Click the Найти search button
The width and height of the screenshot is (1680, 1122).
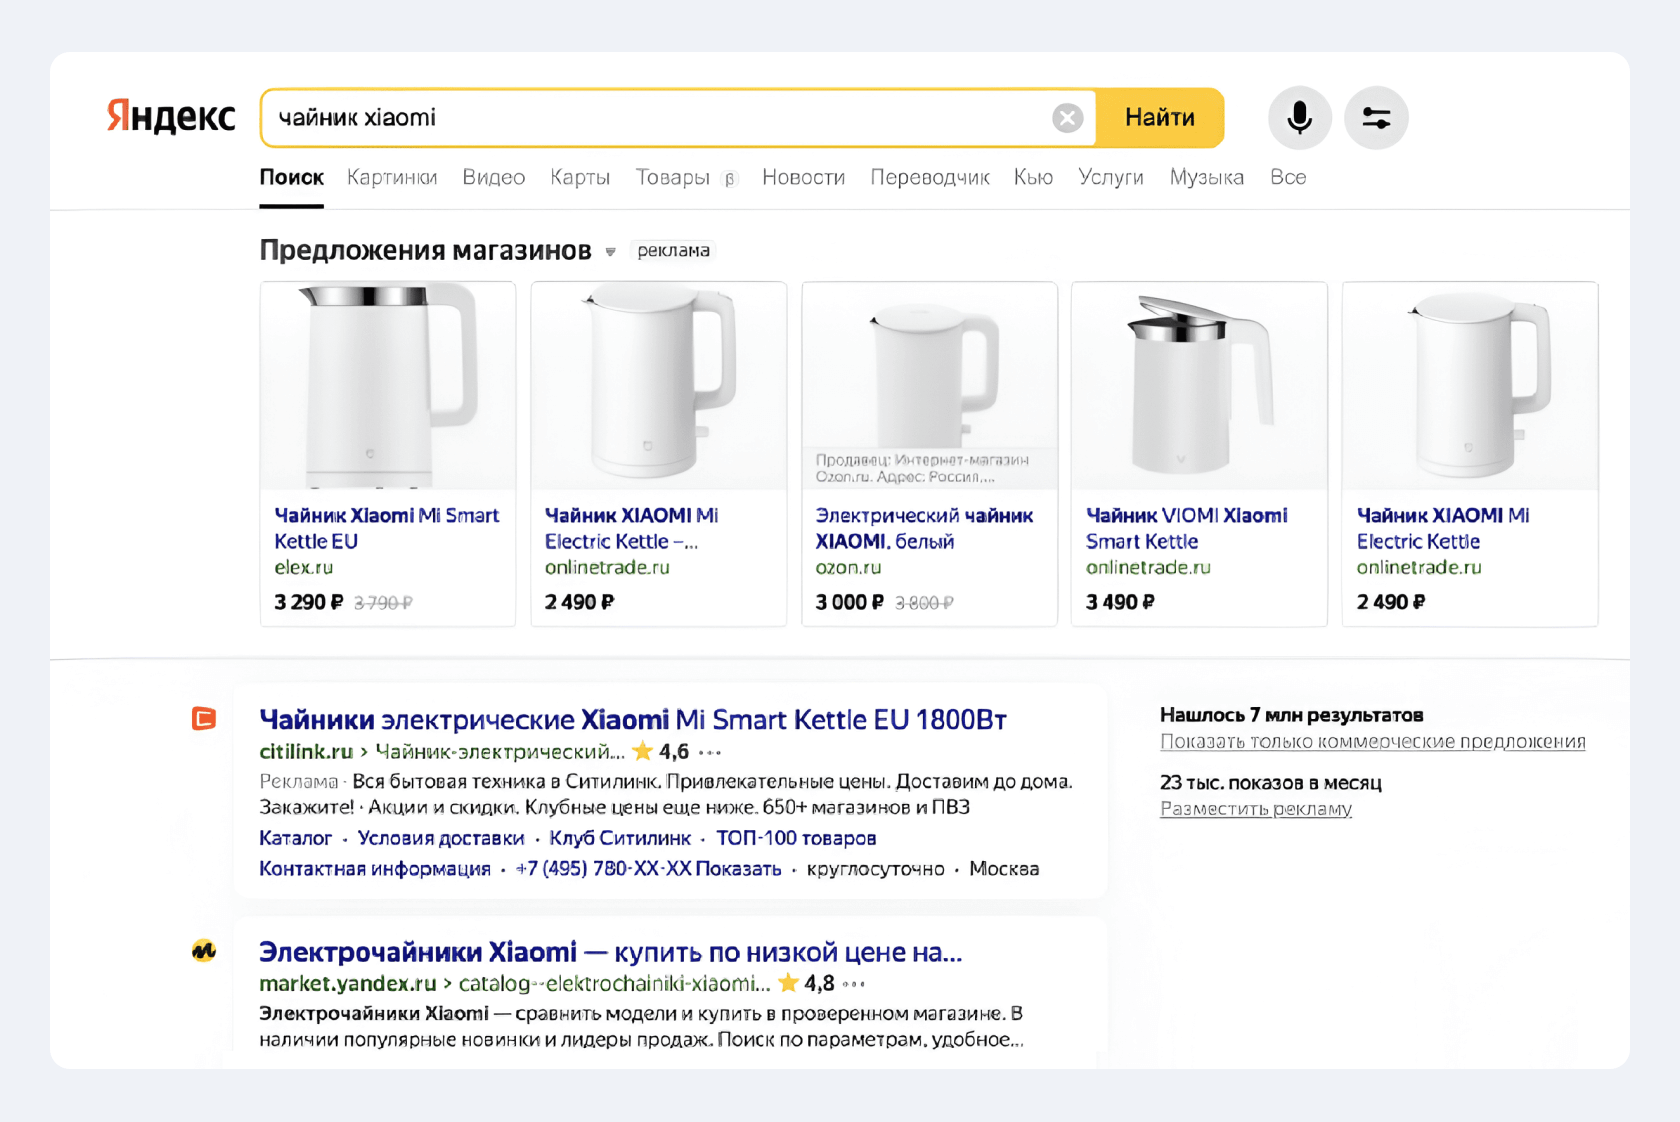(1159, 118)
